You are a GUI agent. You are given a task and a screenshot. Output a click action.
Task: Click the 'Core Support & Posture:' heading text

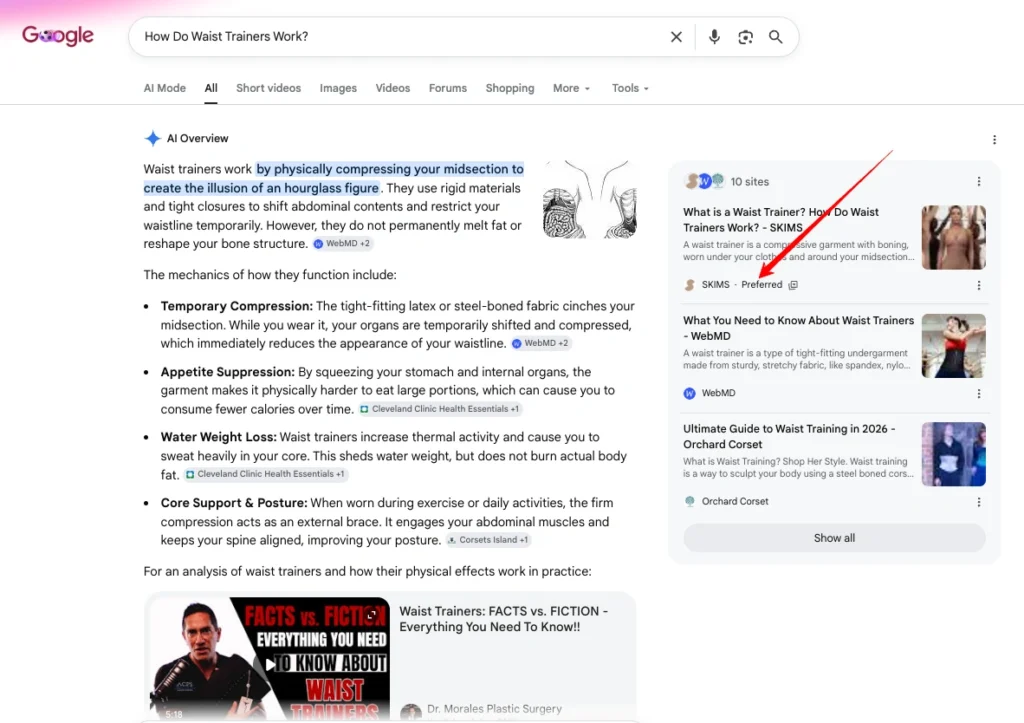click(x=234, y=503)
